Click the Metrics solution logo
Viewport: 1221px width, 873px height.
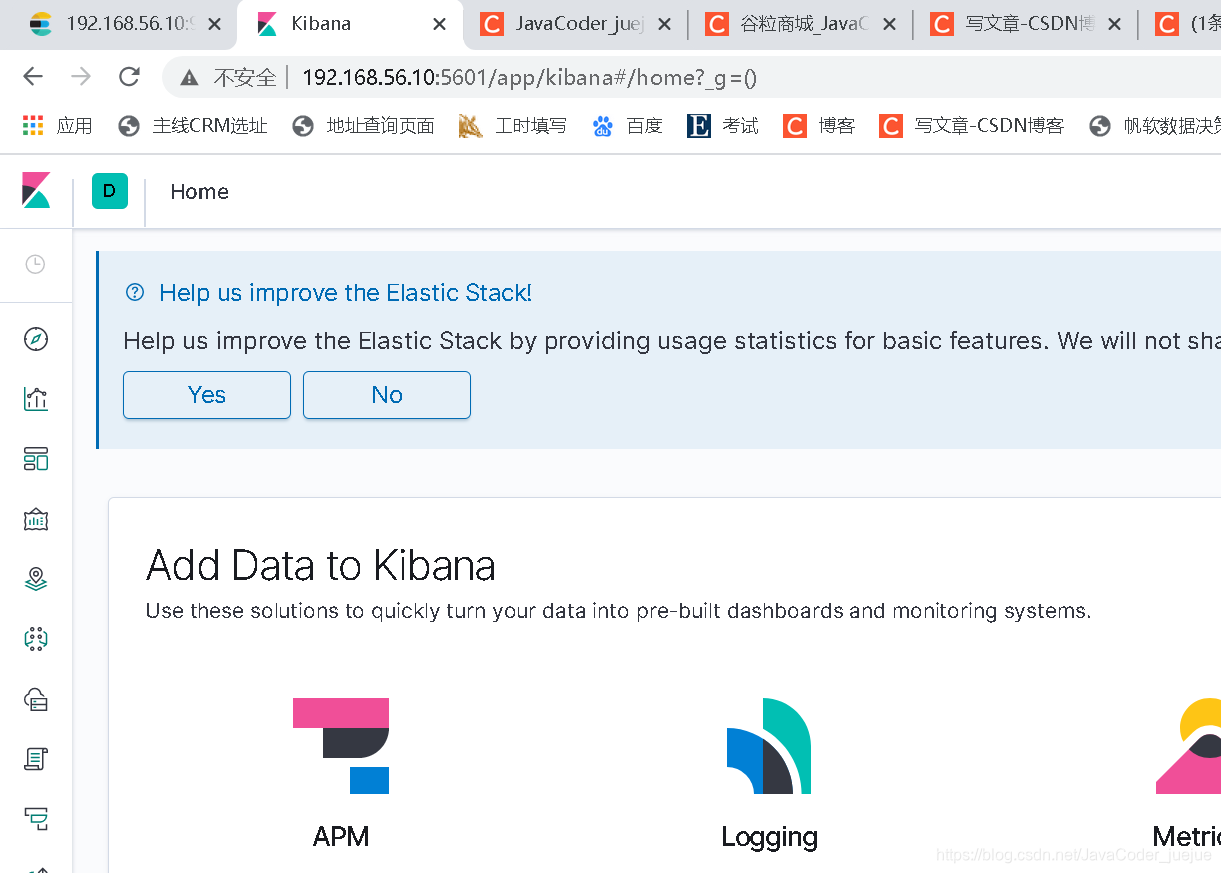click(x=1189, y=746)
